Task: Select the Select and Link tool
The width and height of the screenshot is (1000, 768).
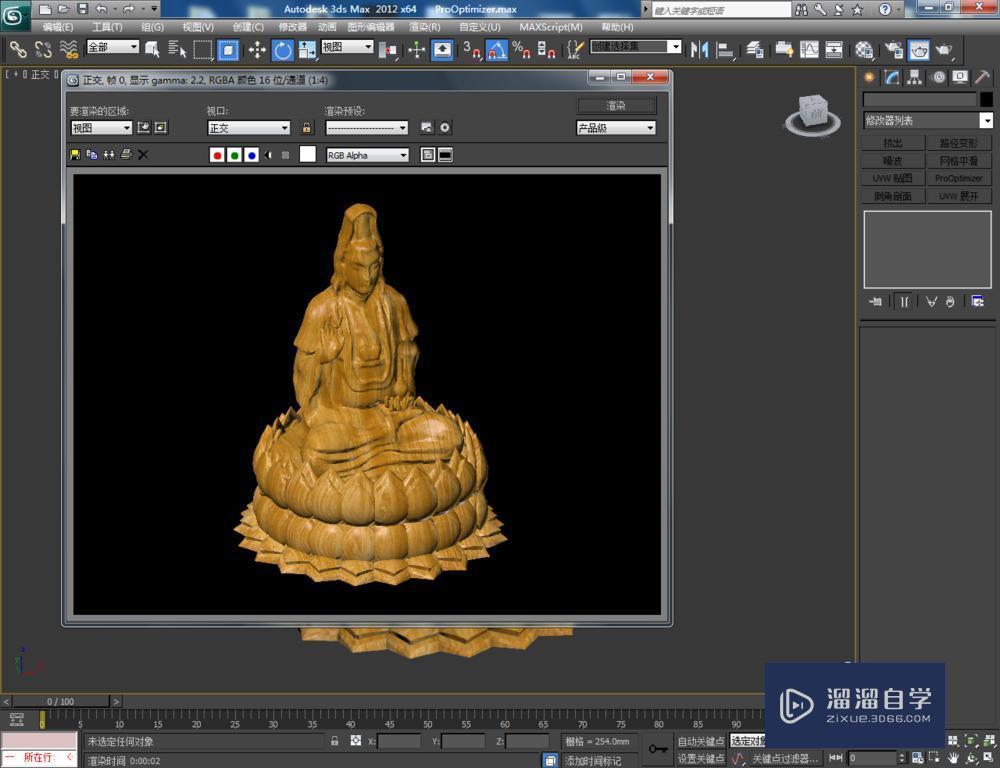Action: [17, 49]
